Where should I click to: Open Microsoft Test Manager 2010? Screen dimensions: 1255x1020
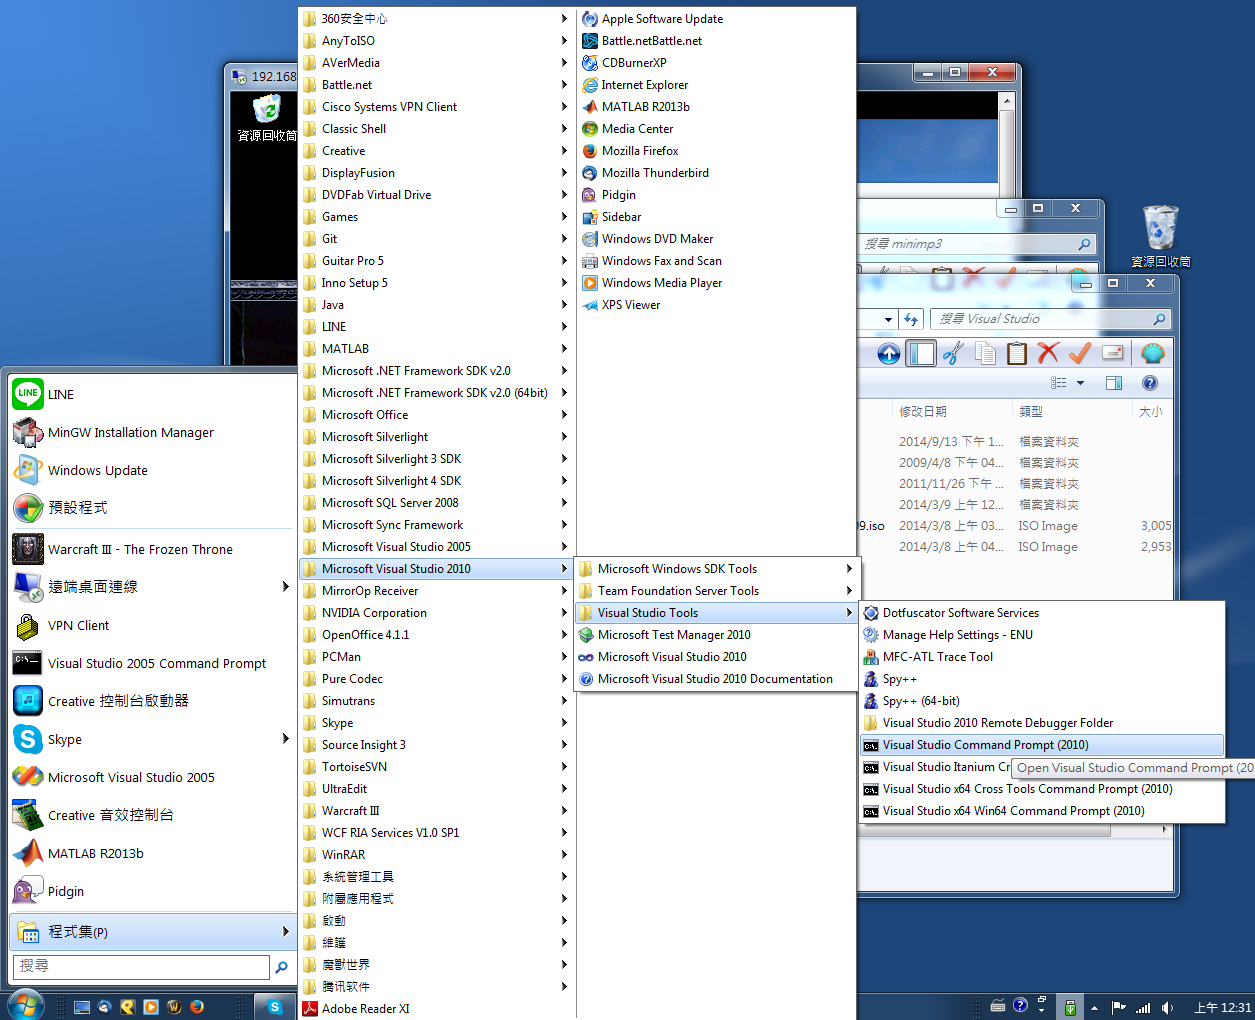717,635
